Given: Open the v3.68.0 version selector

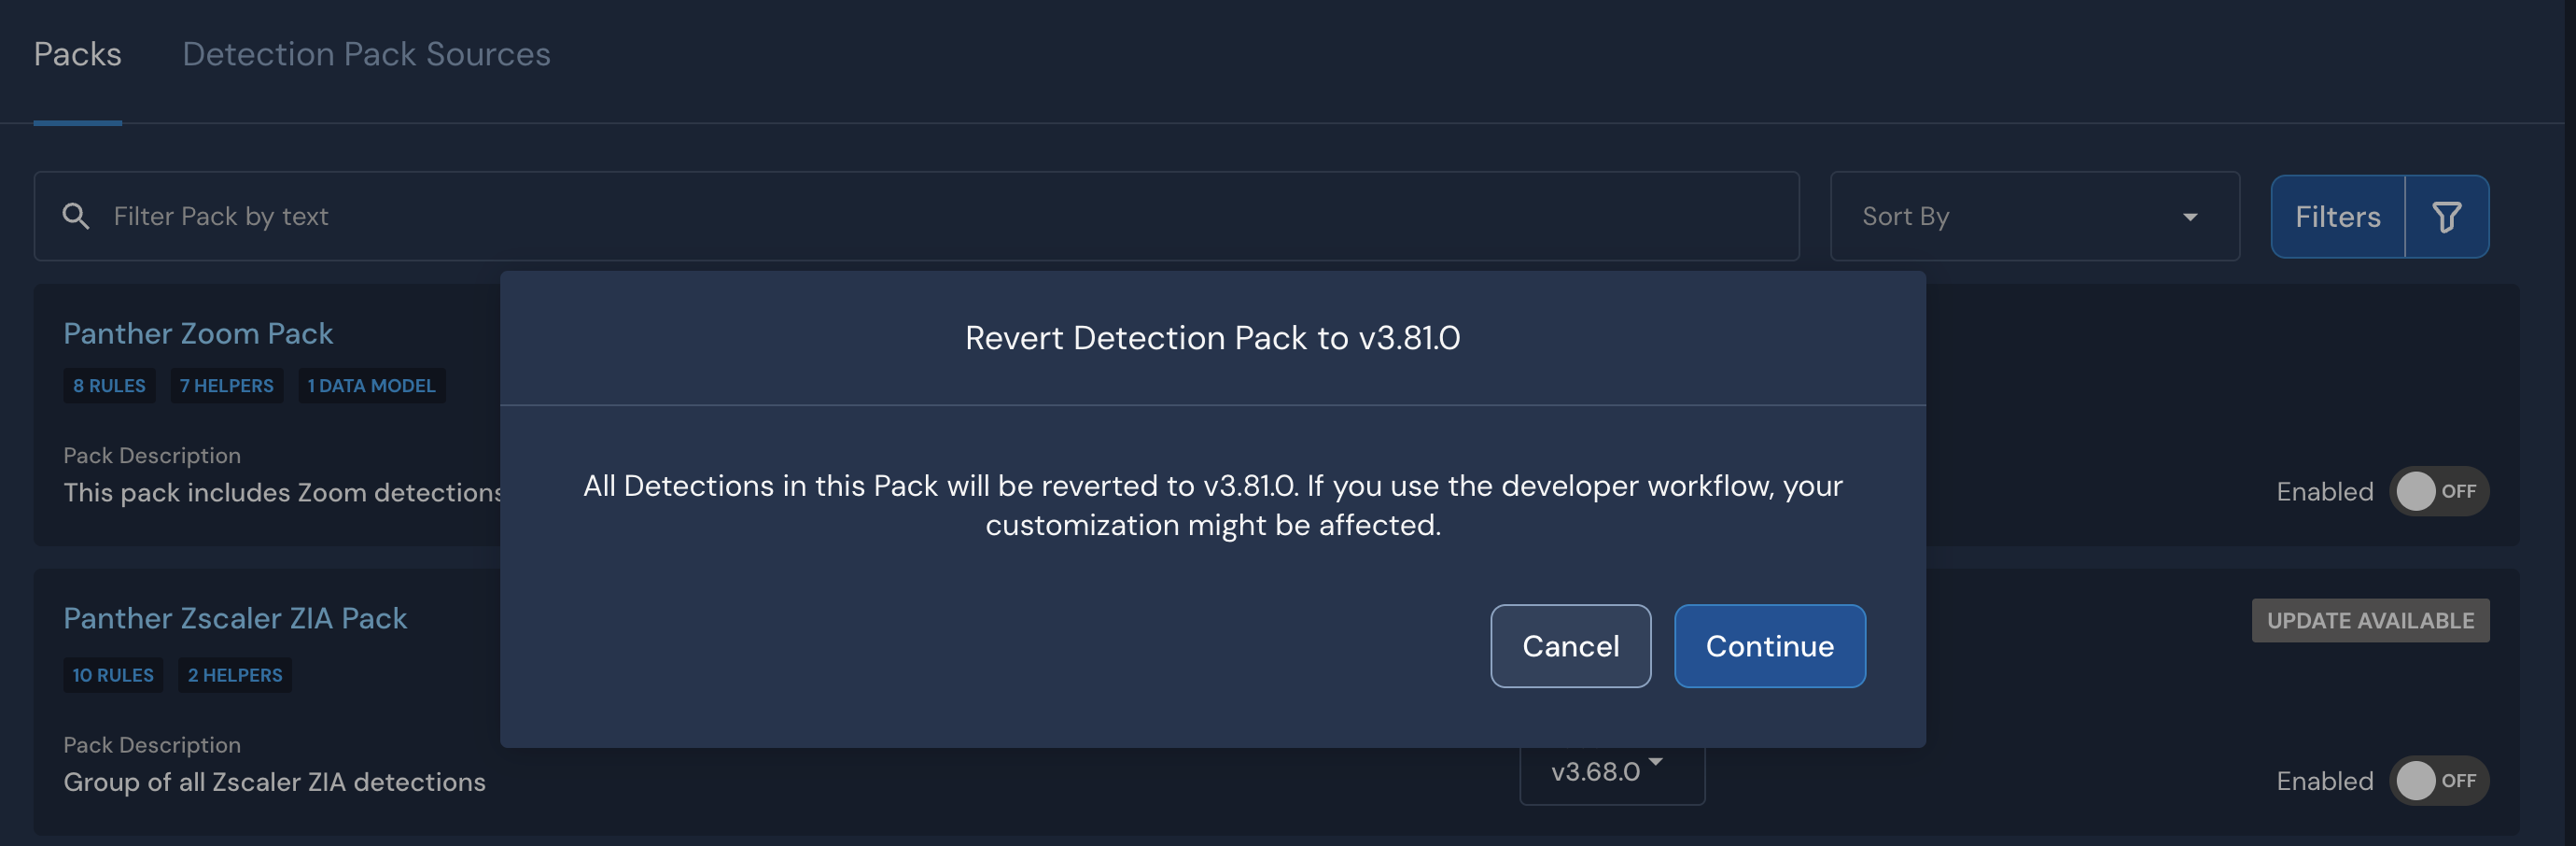Looking at the screenshot, I should point(1610,771).
